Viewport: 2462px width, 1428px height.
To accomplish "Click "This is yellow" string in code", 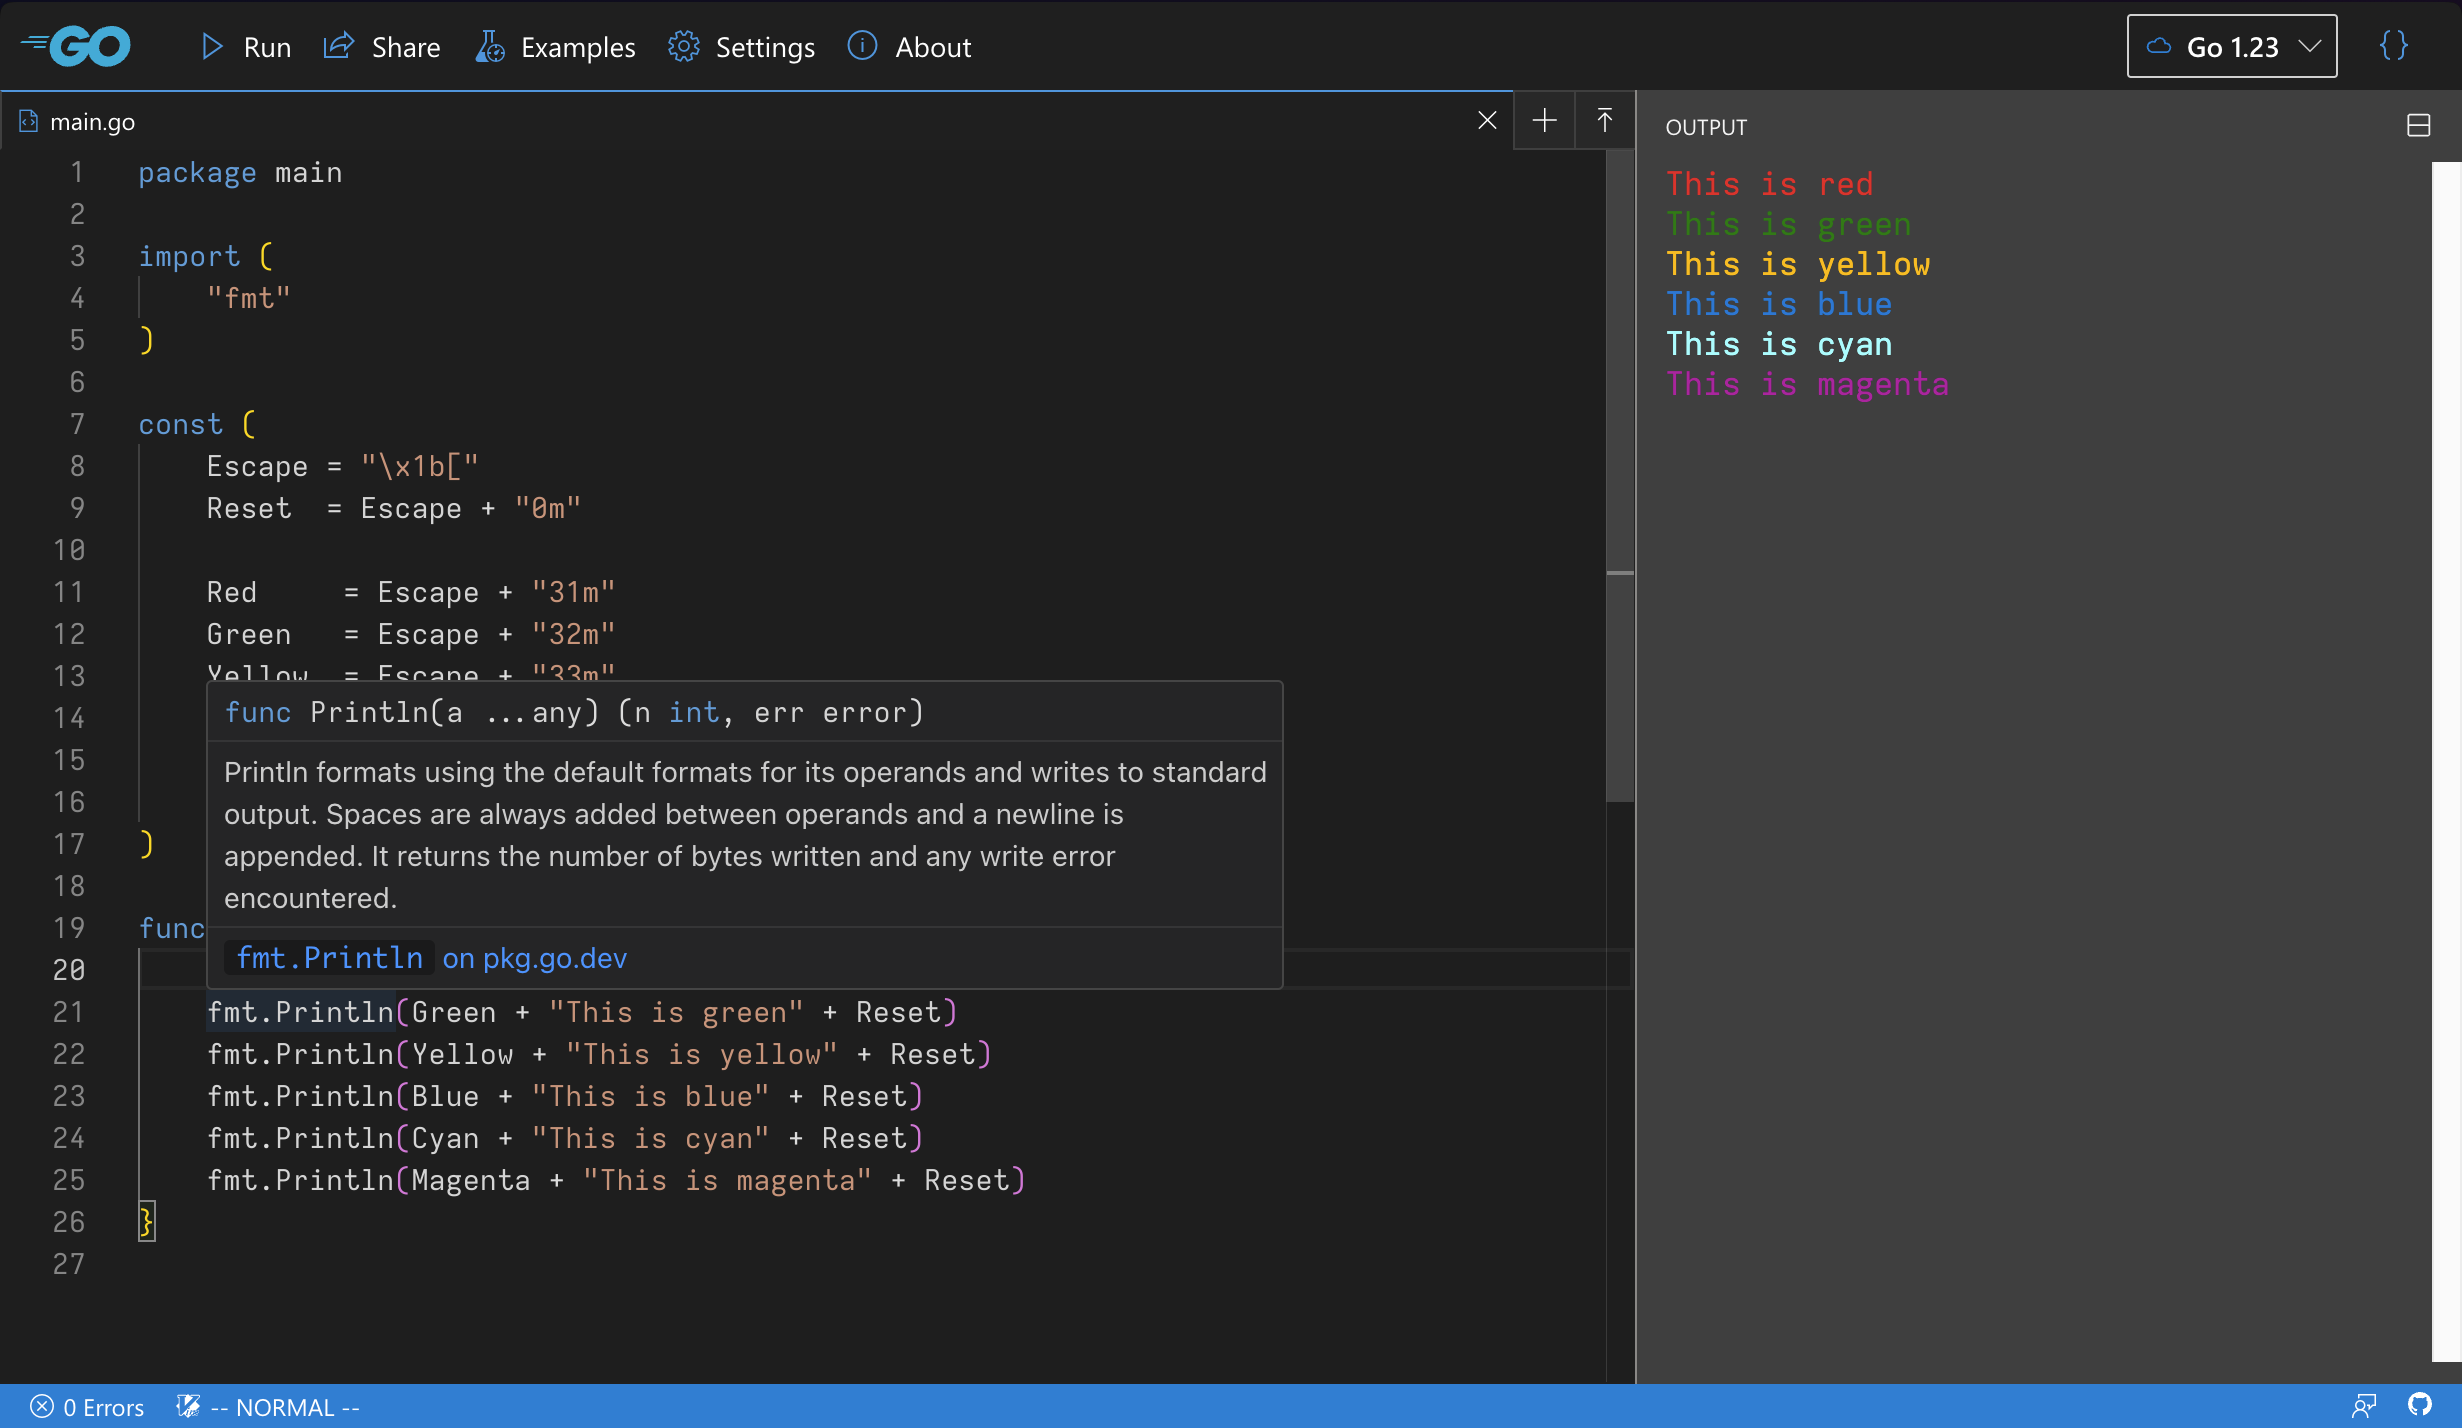I will point(701,1055).
